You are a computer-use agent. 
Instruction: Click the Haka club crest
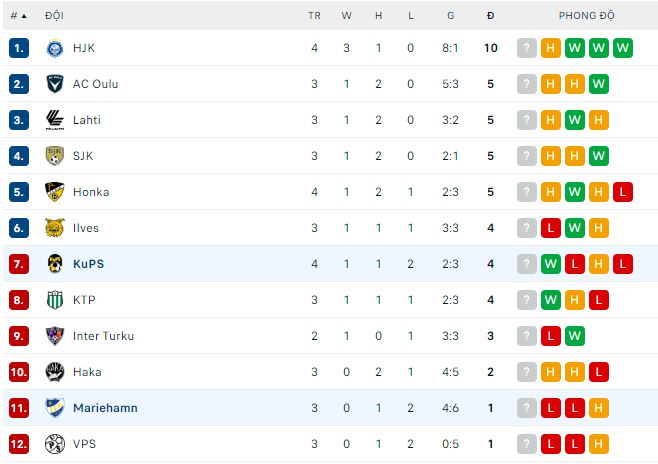tap(55, 372)
